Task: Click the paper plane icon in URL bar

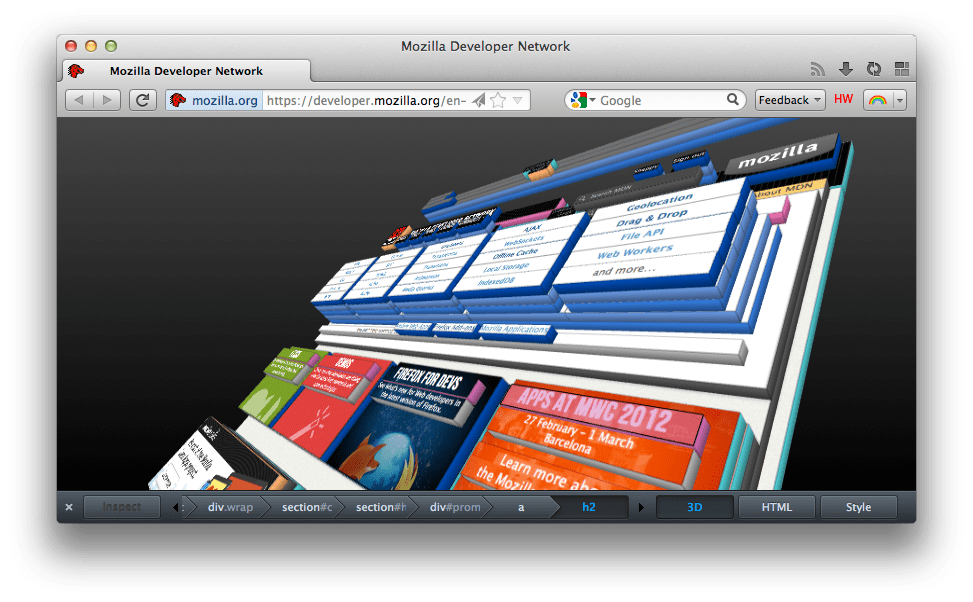Action: click(x=478, y=100)
